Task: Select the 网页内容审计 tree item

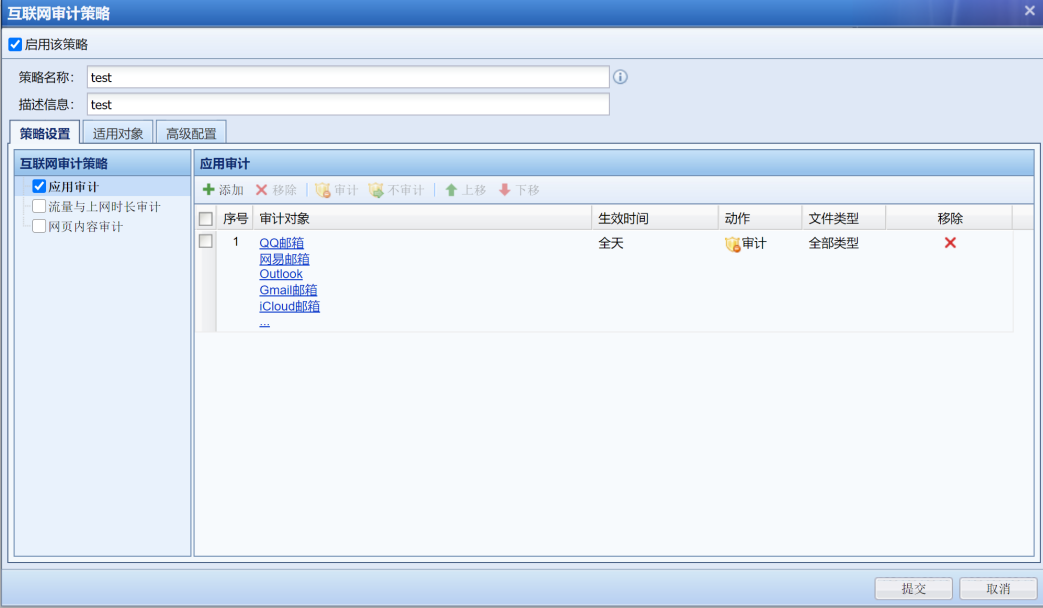Action: [86, 227]
